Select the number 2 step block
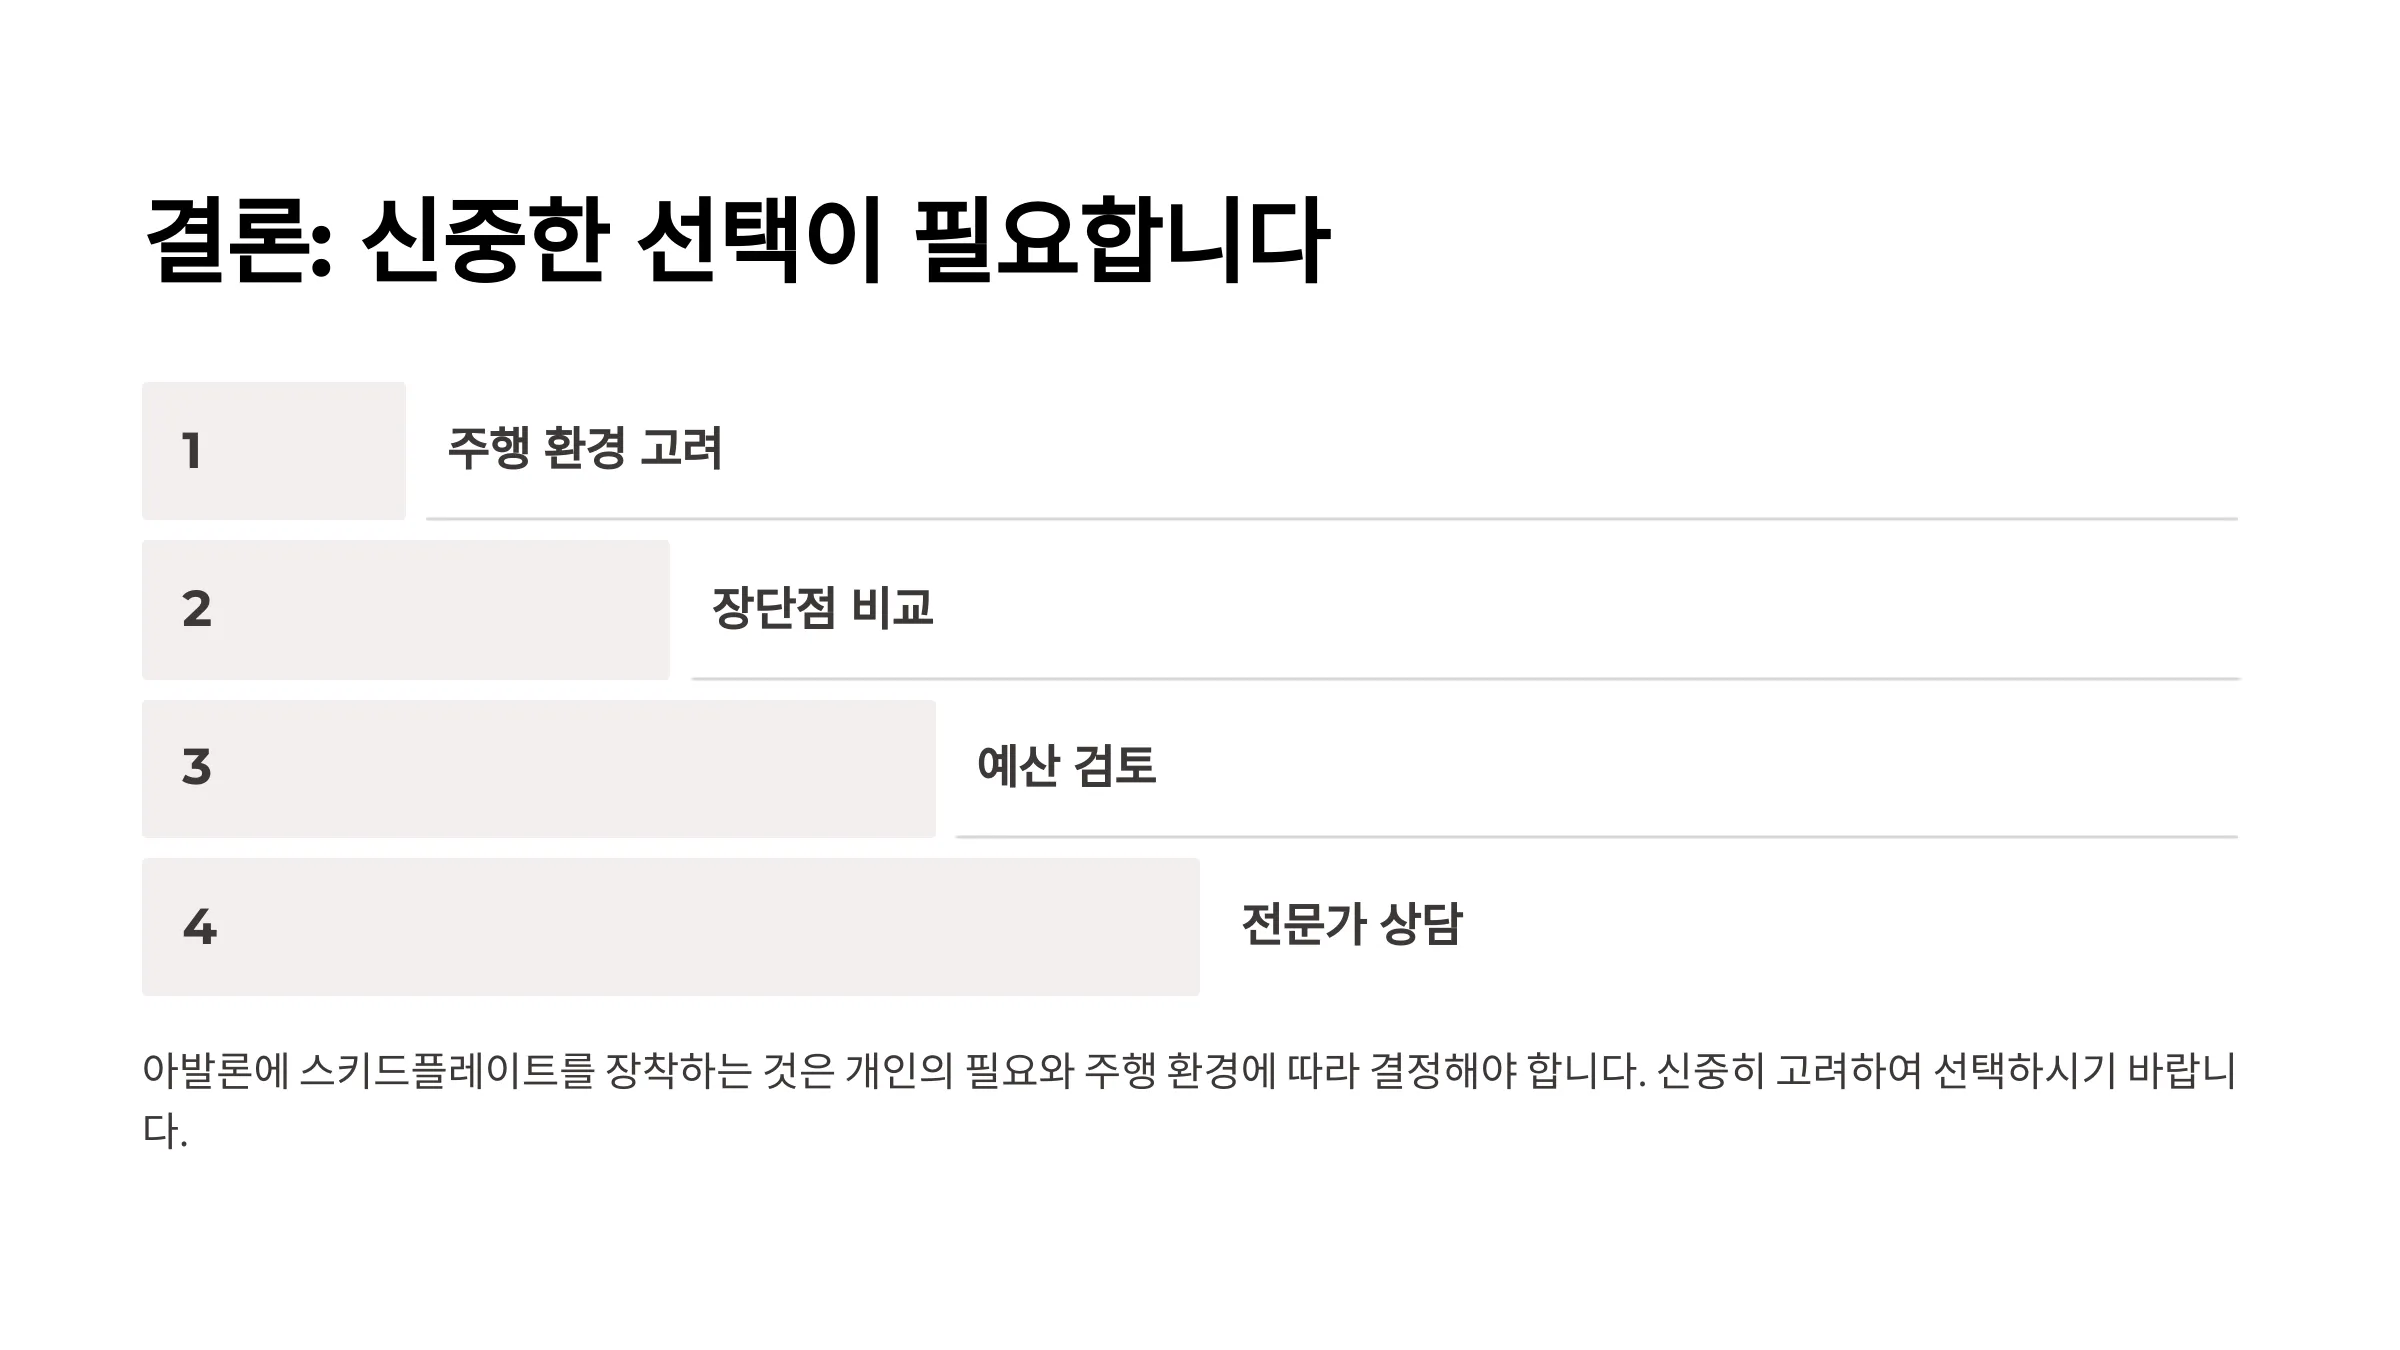 pos(406,610)
